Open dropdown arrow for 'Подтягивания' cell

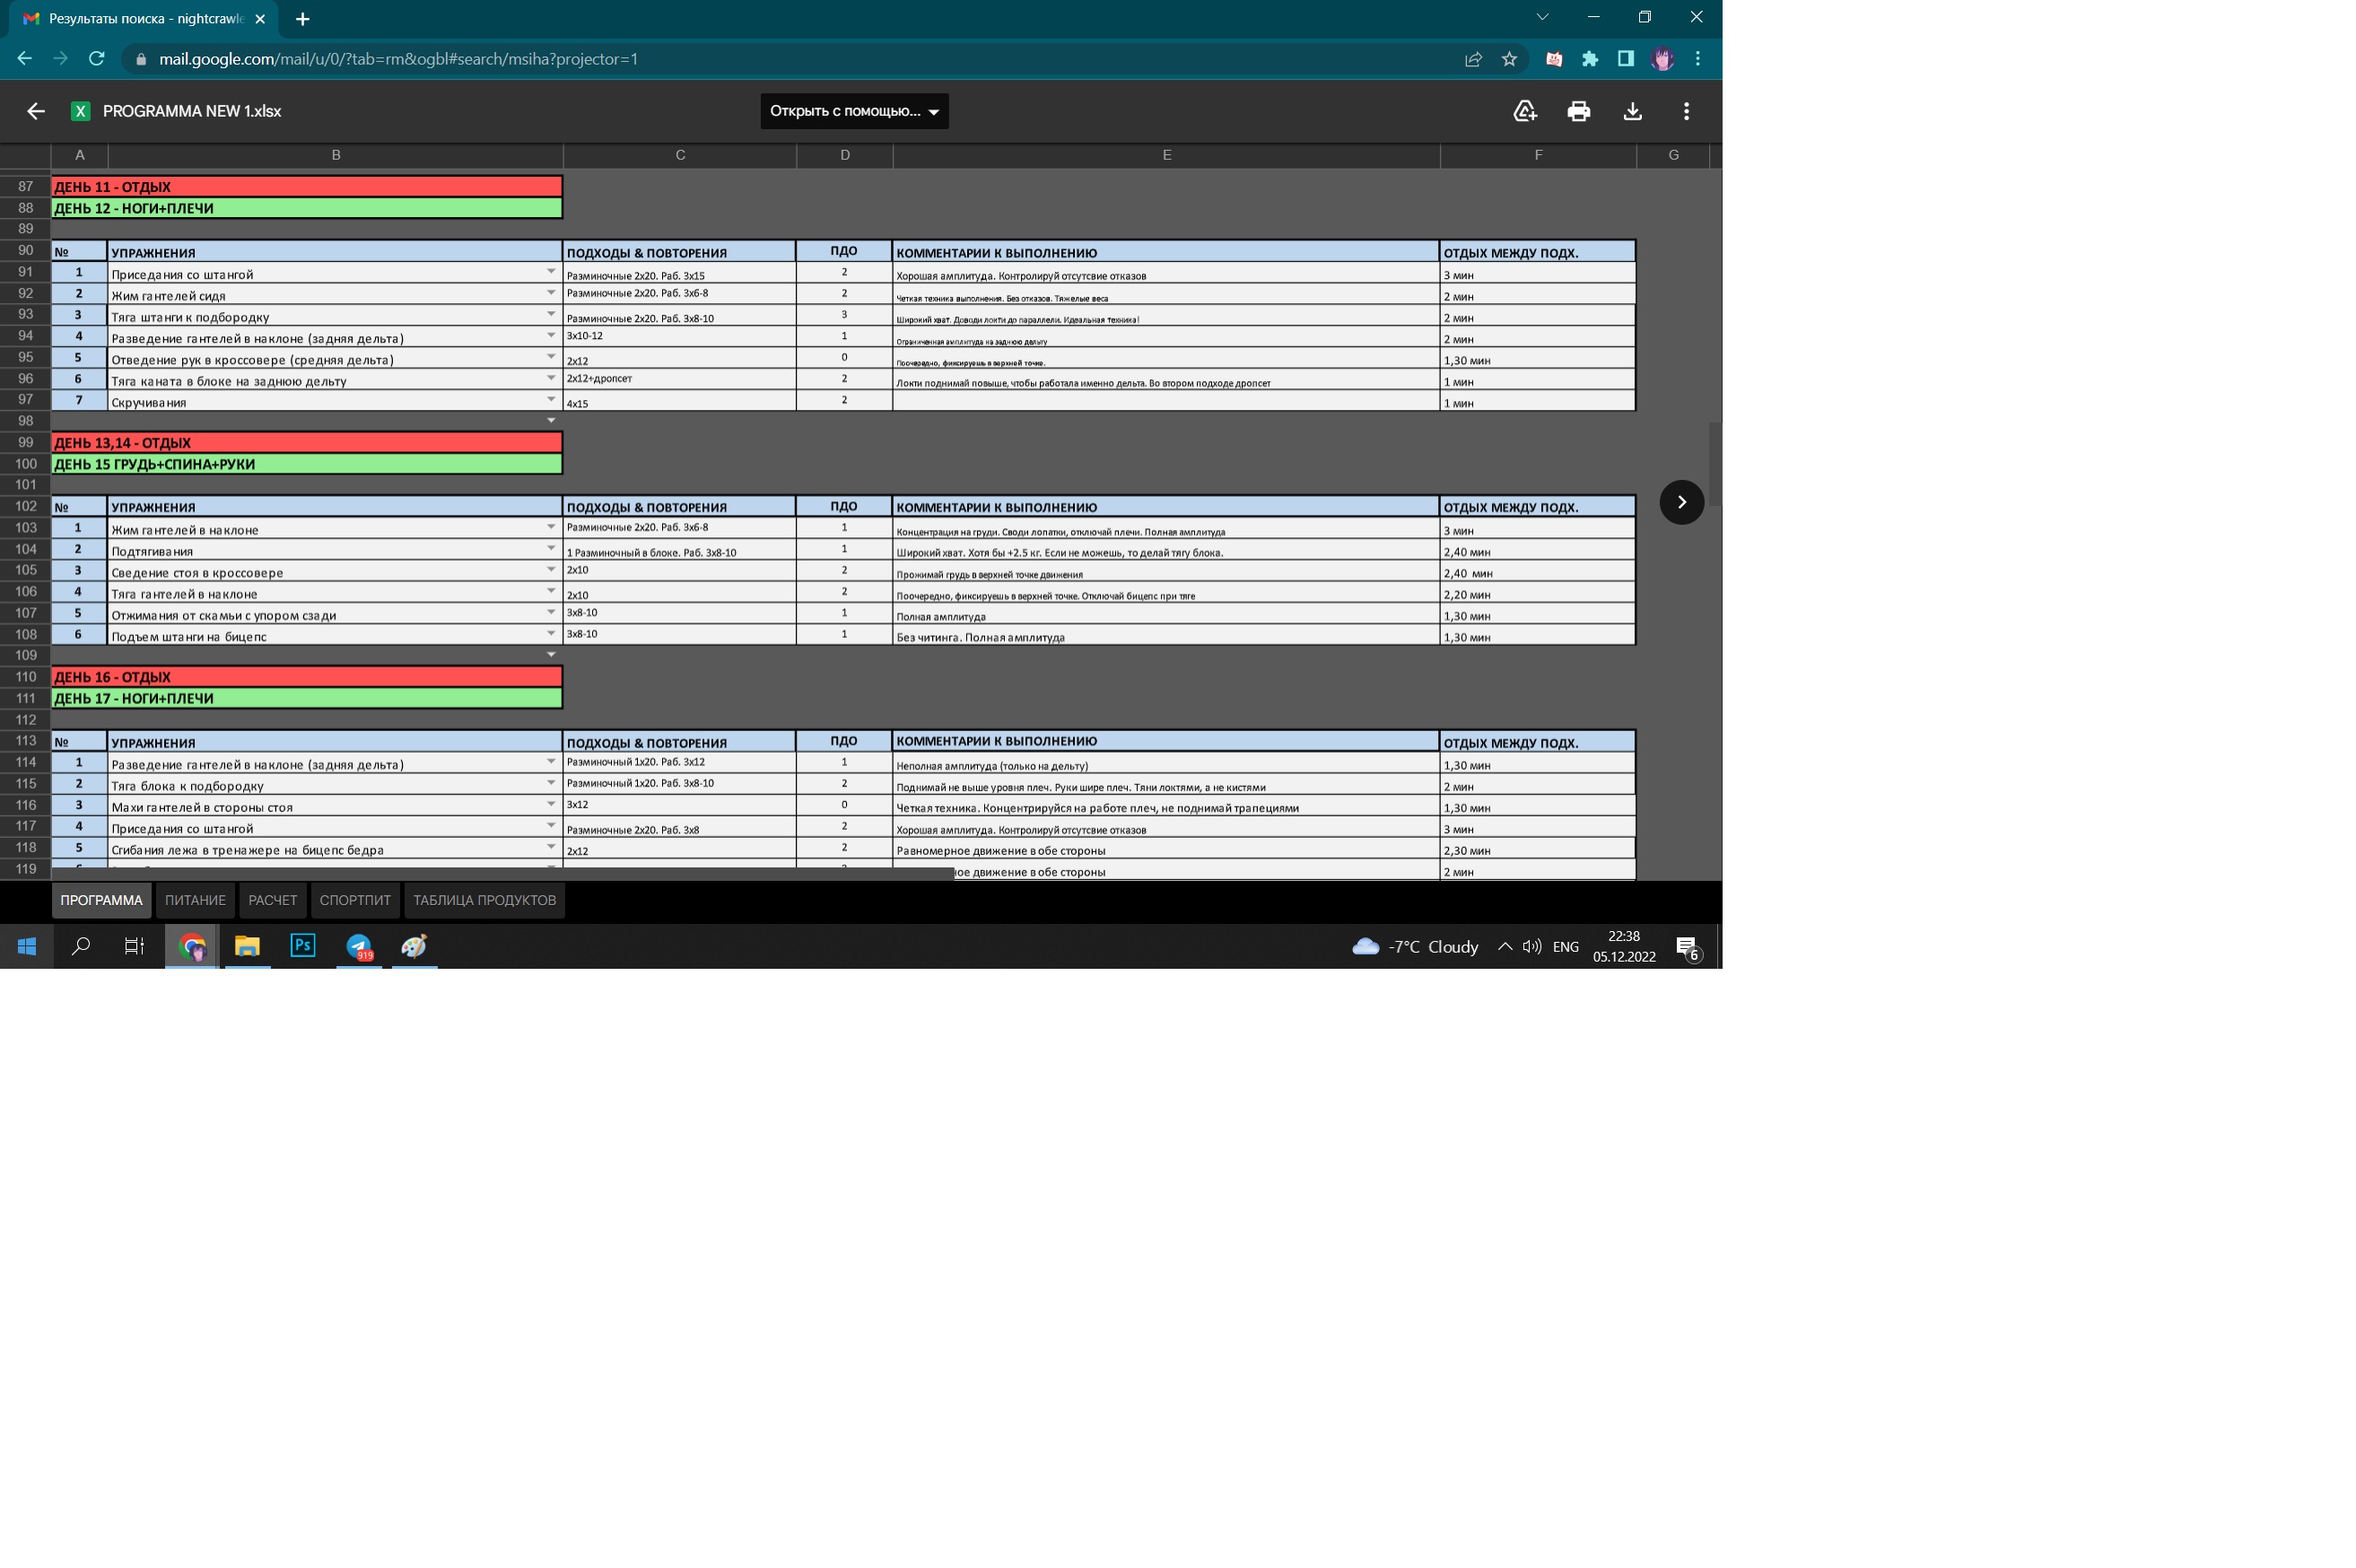[x=550, y=548]
